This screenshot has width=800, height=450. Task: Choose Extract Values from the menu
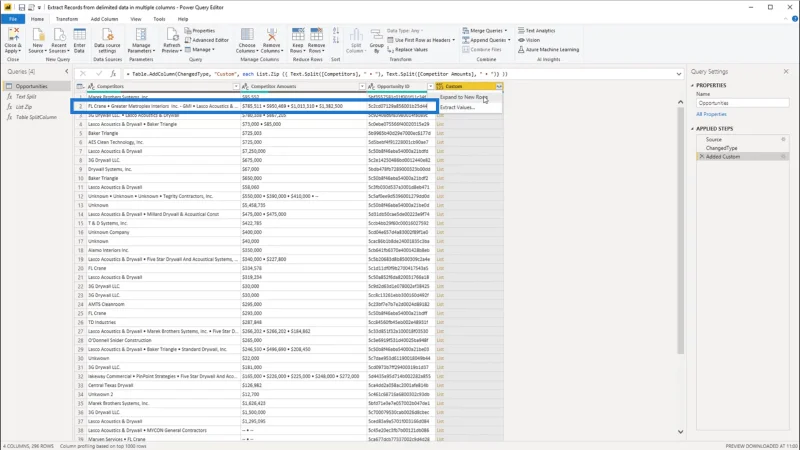click(x=457, y=107)
